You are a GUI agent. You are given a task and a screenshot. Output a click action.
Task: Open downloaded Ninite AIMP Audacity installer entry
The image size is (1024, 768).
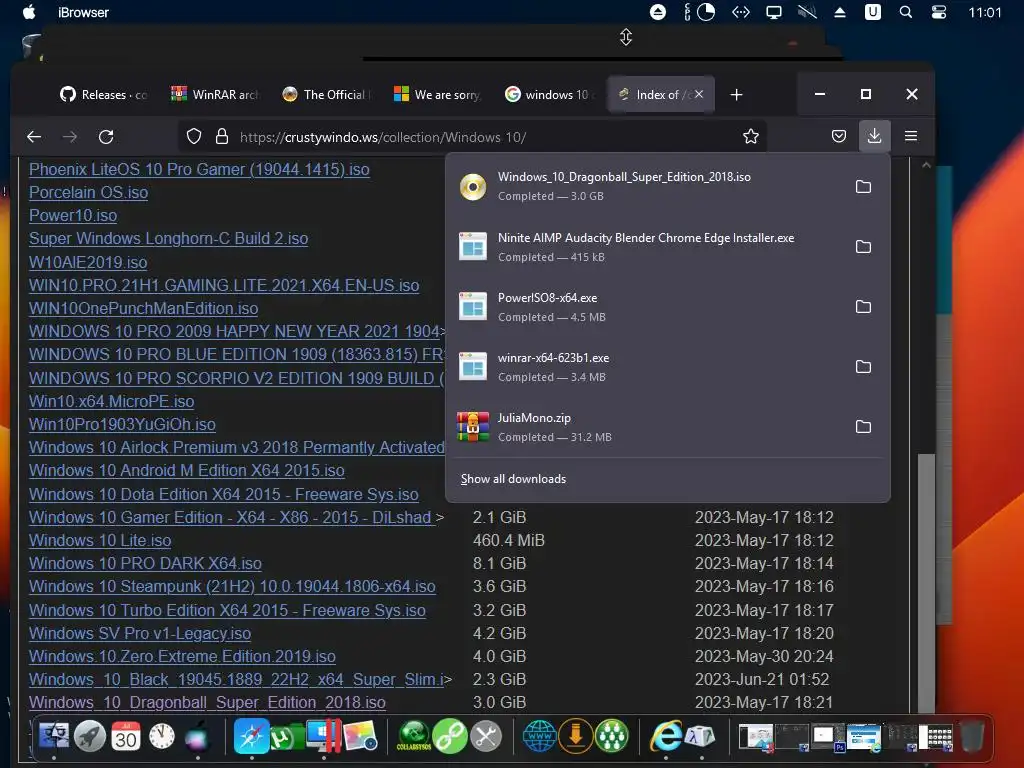647,247
